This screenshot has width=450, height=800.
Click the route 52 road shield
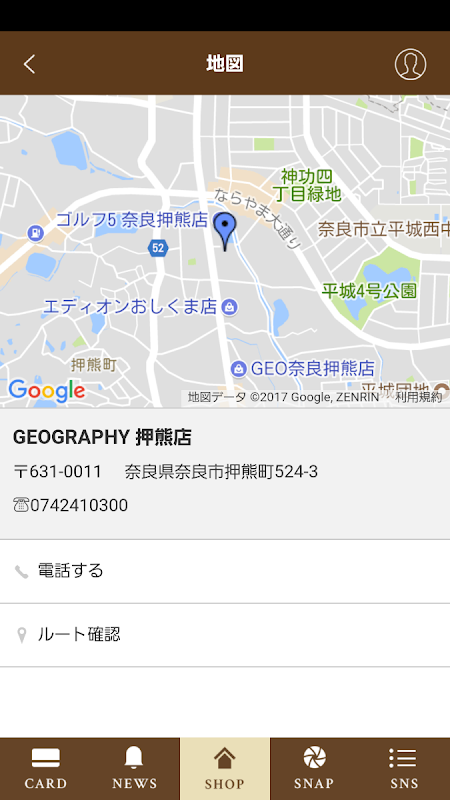point(158,248)
